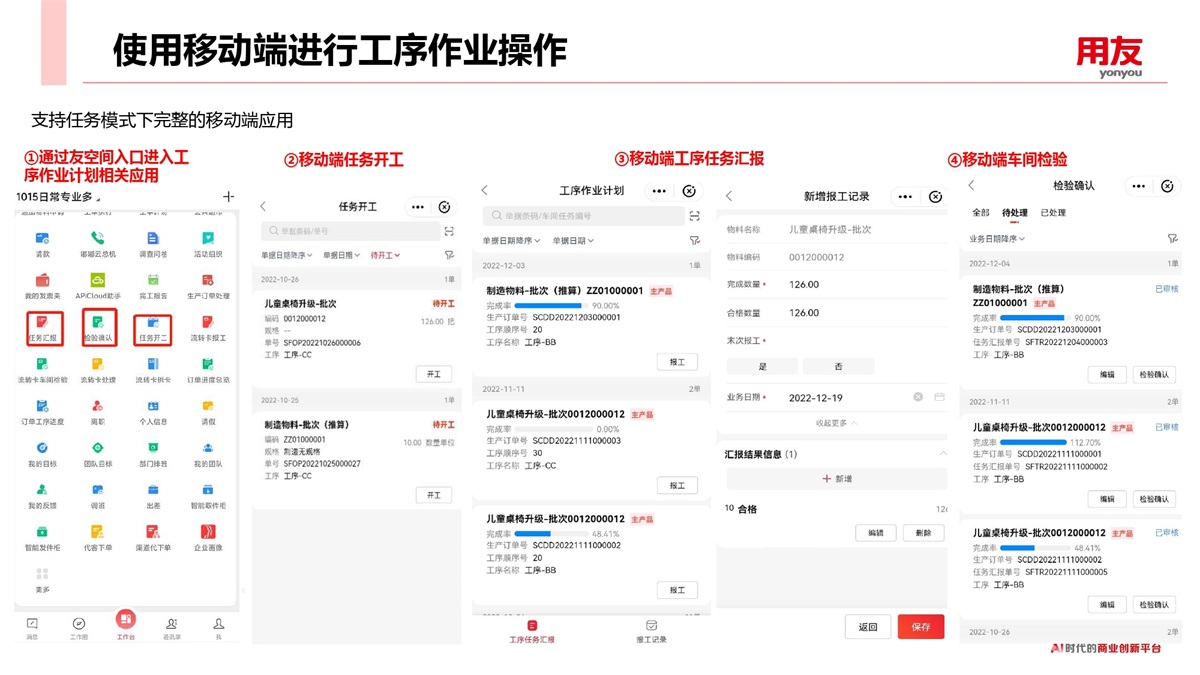The width and height of the screenshot is (1200, 675).
Task: Tap the 检验确认 app icon
Action: coord(98,328)
